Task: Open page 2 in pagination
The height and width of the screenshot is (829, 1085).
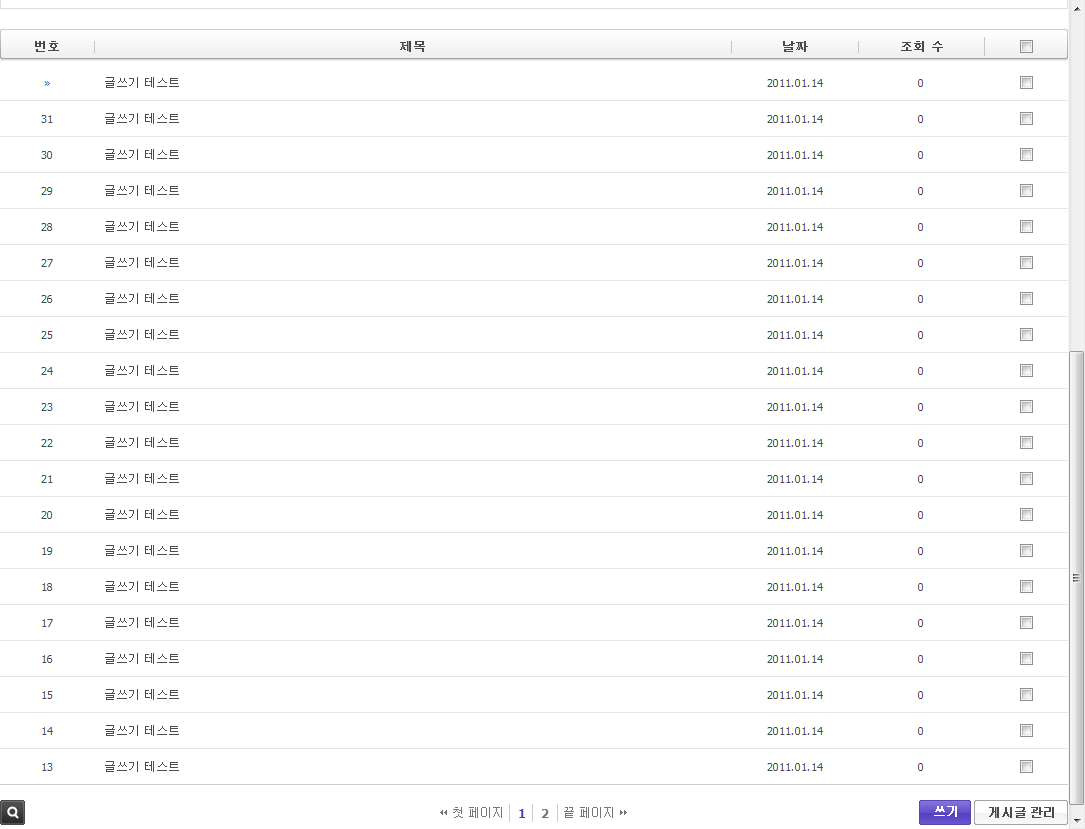Action: click(545, 813)
